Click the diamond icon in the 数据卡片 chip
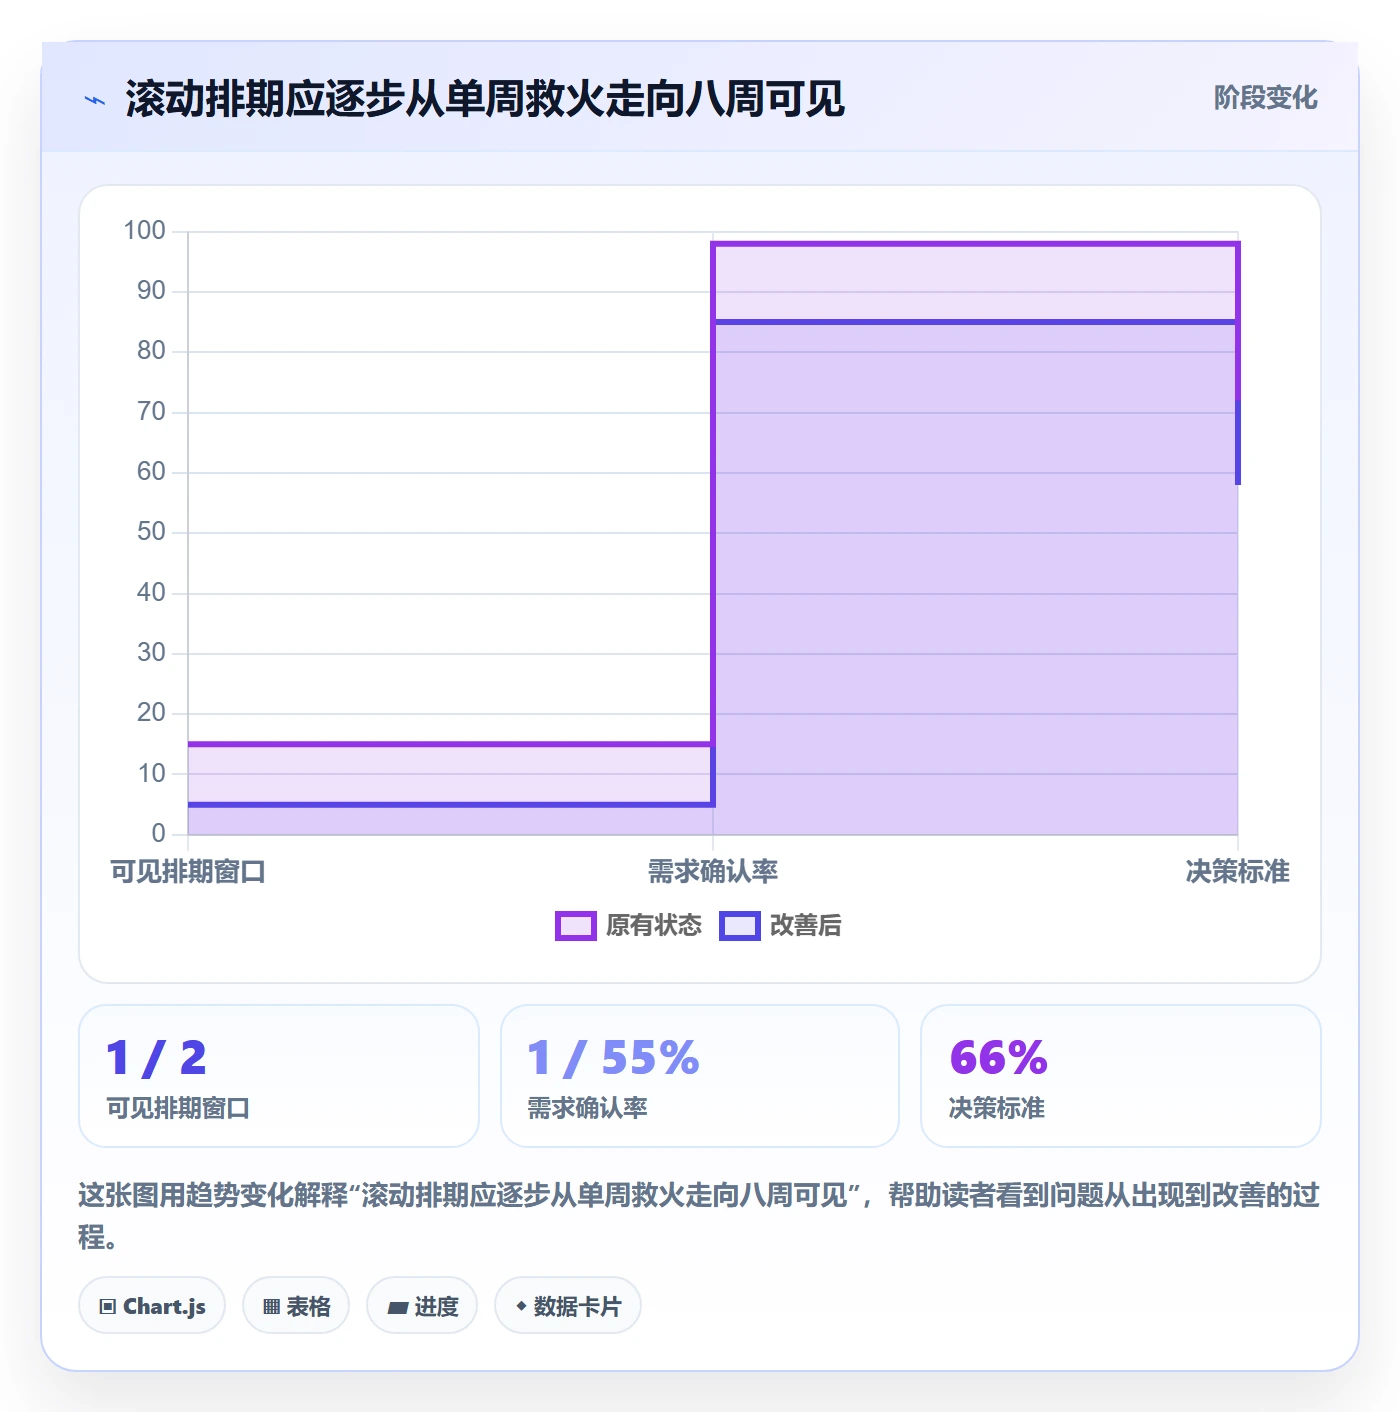Screen dimensions: 1400x1412 [x=521, y=1306]
